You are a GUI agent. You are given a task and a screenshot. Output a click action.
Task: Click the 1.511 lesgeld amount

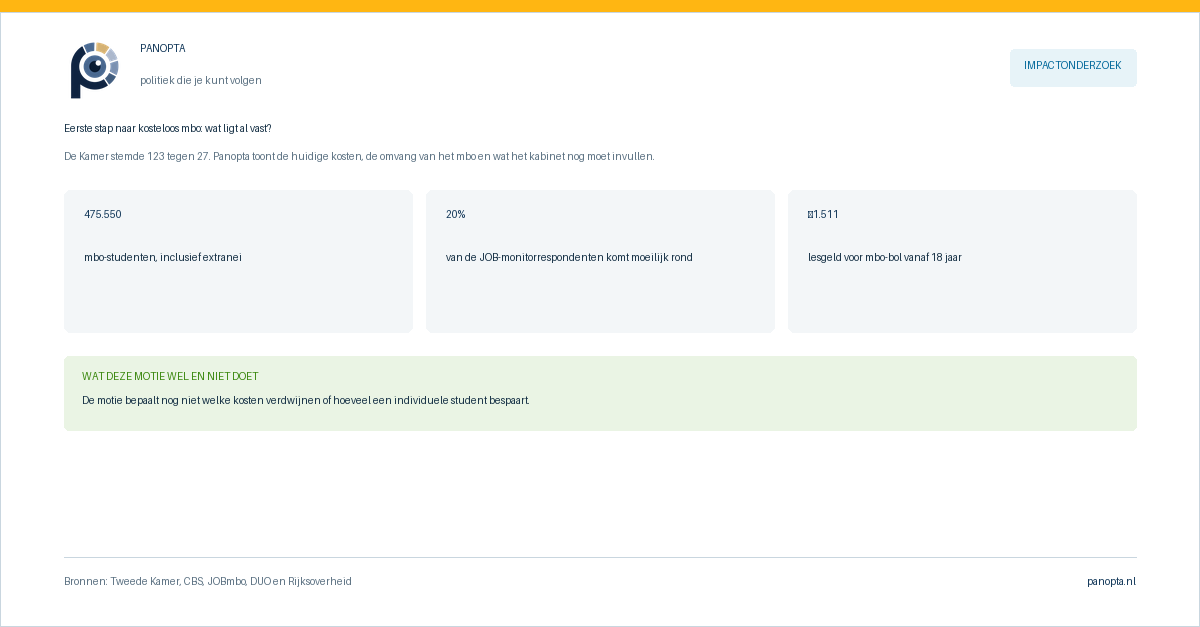(x=823, y=214)
